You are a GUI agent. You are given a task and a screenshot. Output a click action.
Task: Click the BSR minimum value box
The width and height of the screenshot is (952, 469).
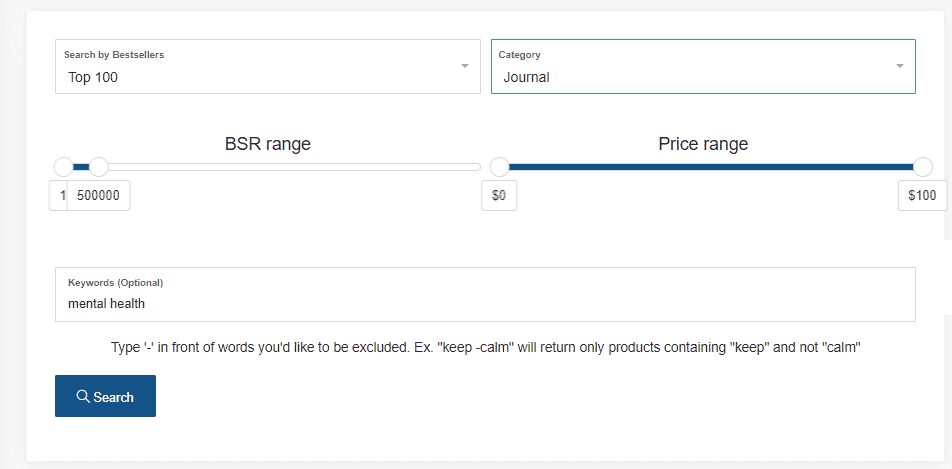58,196
